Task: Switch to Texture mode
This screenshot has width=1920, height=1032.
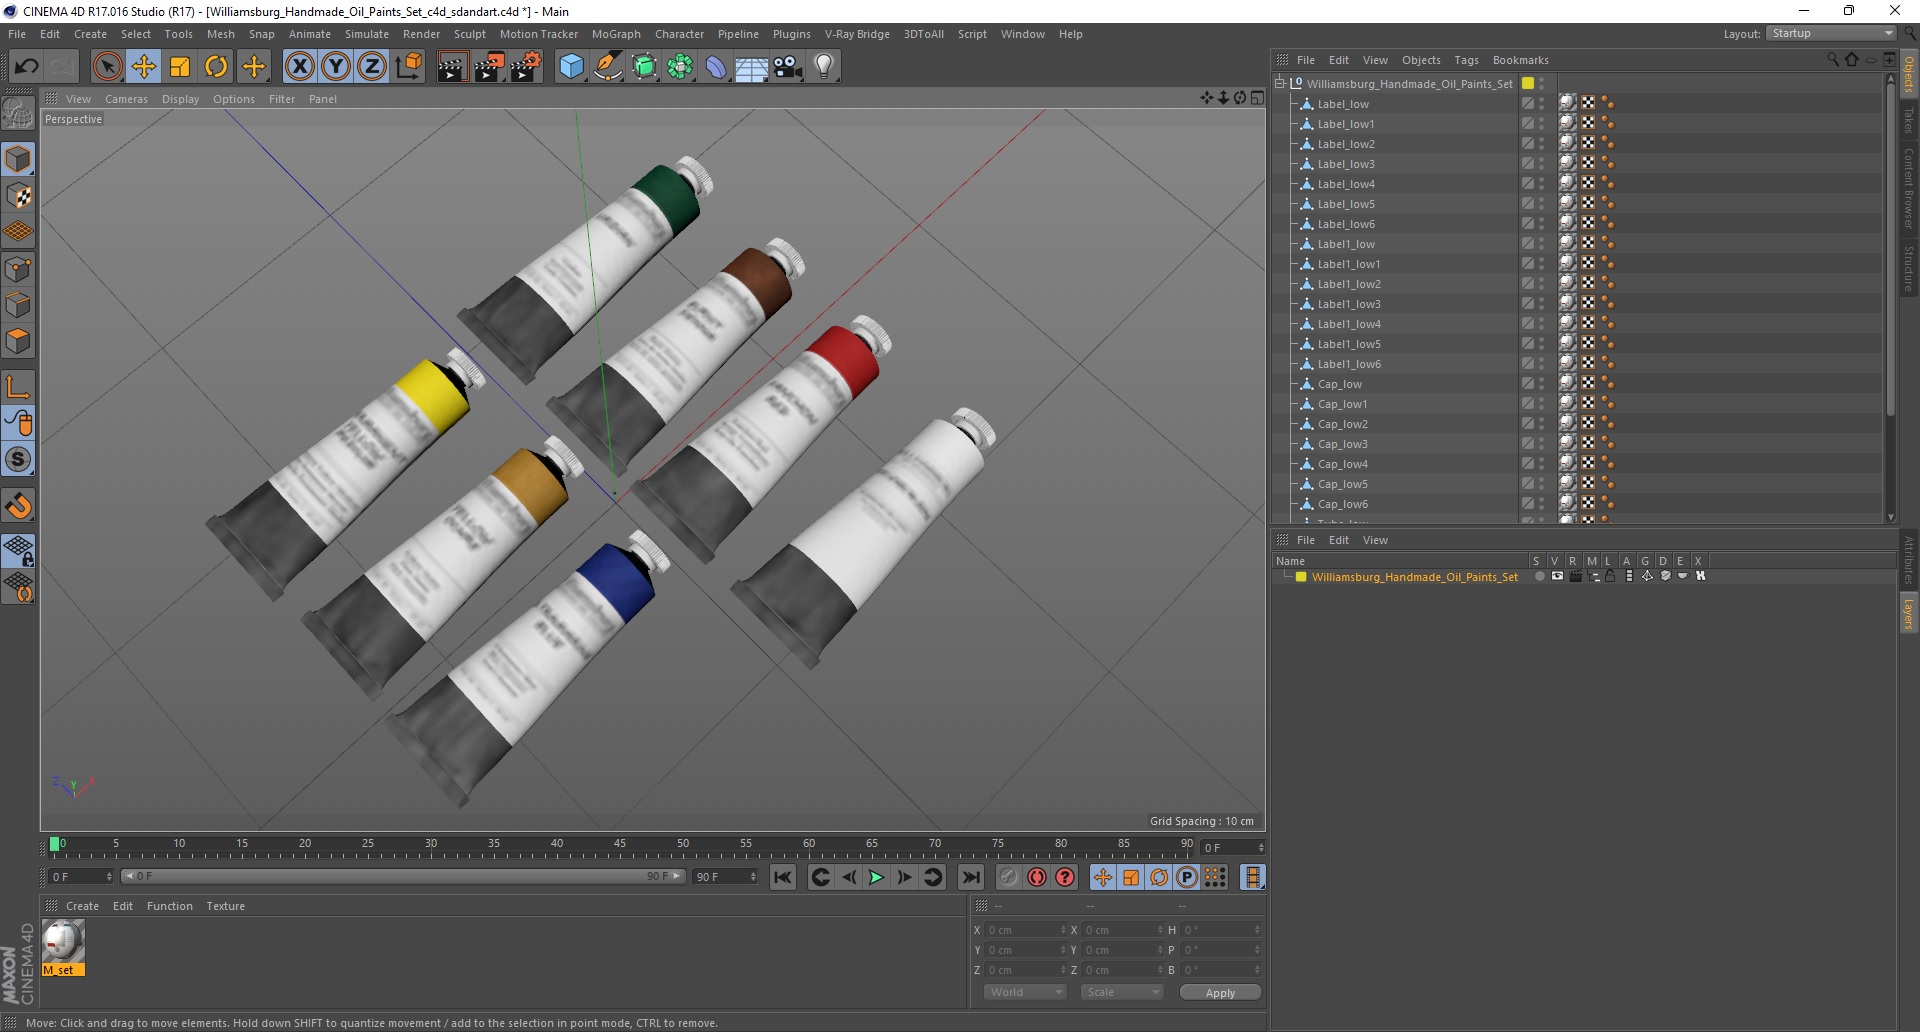Action: [x=18, y=196]
